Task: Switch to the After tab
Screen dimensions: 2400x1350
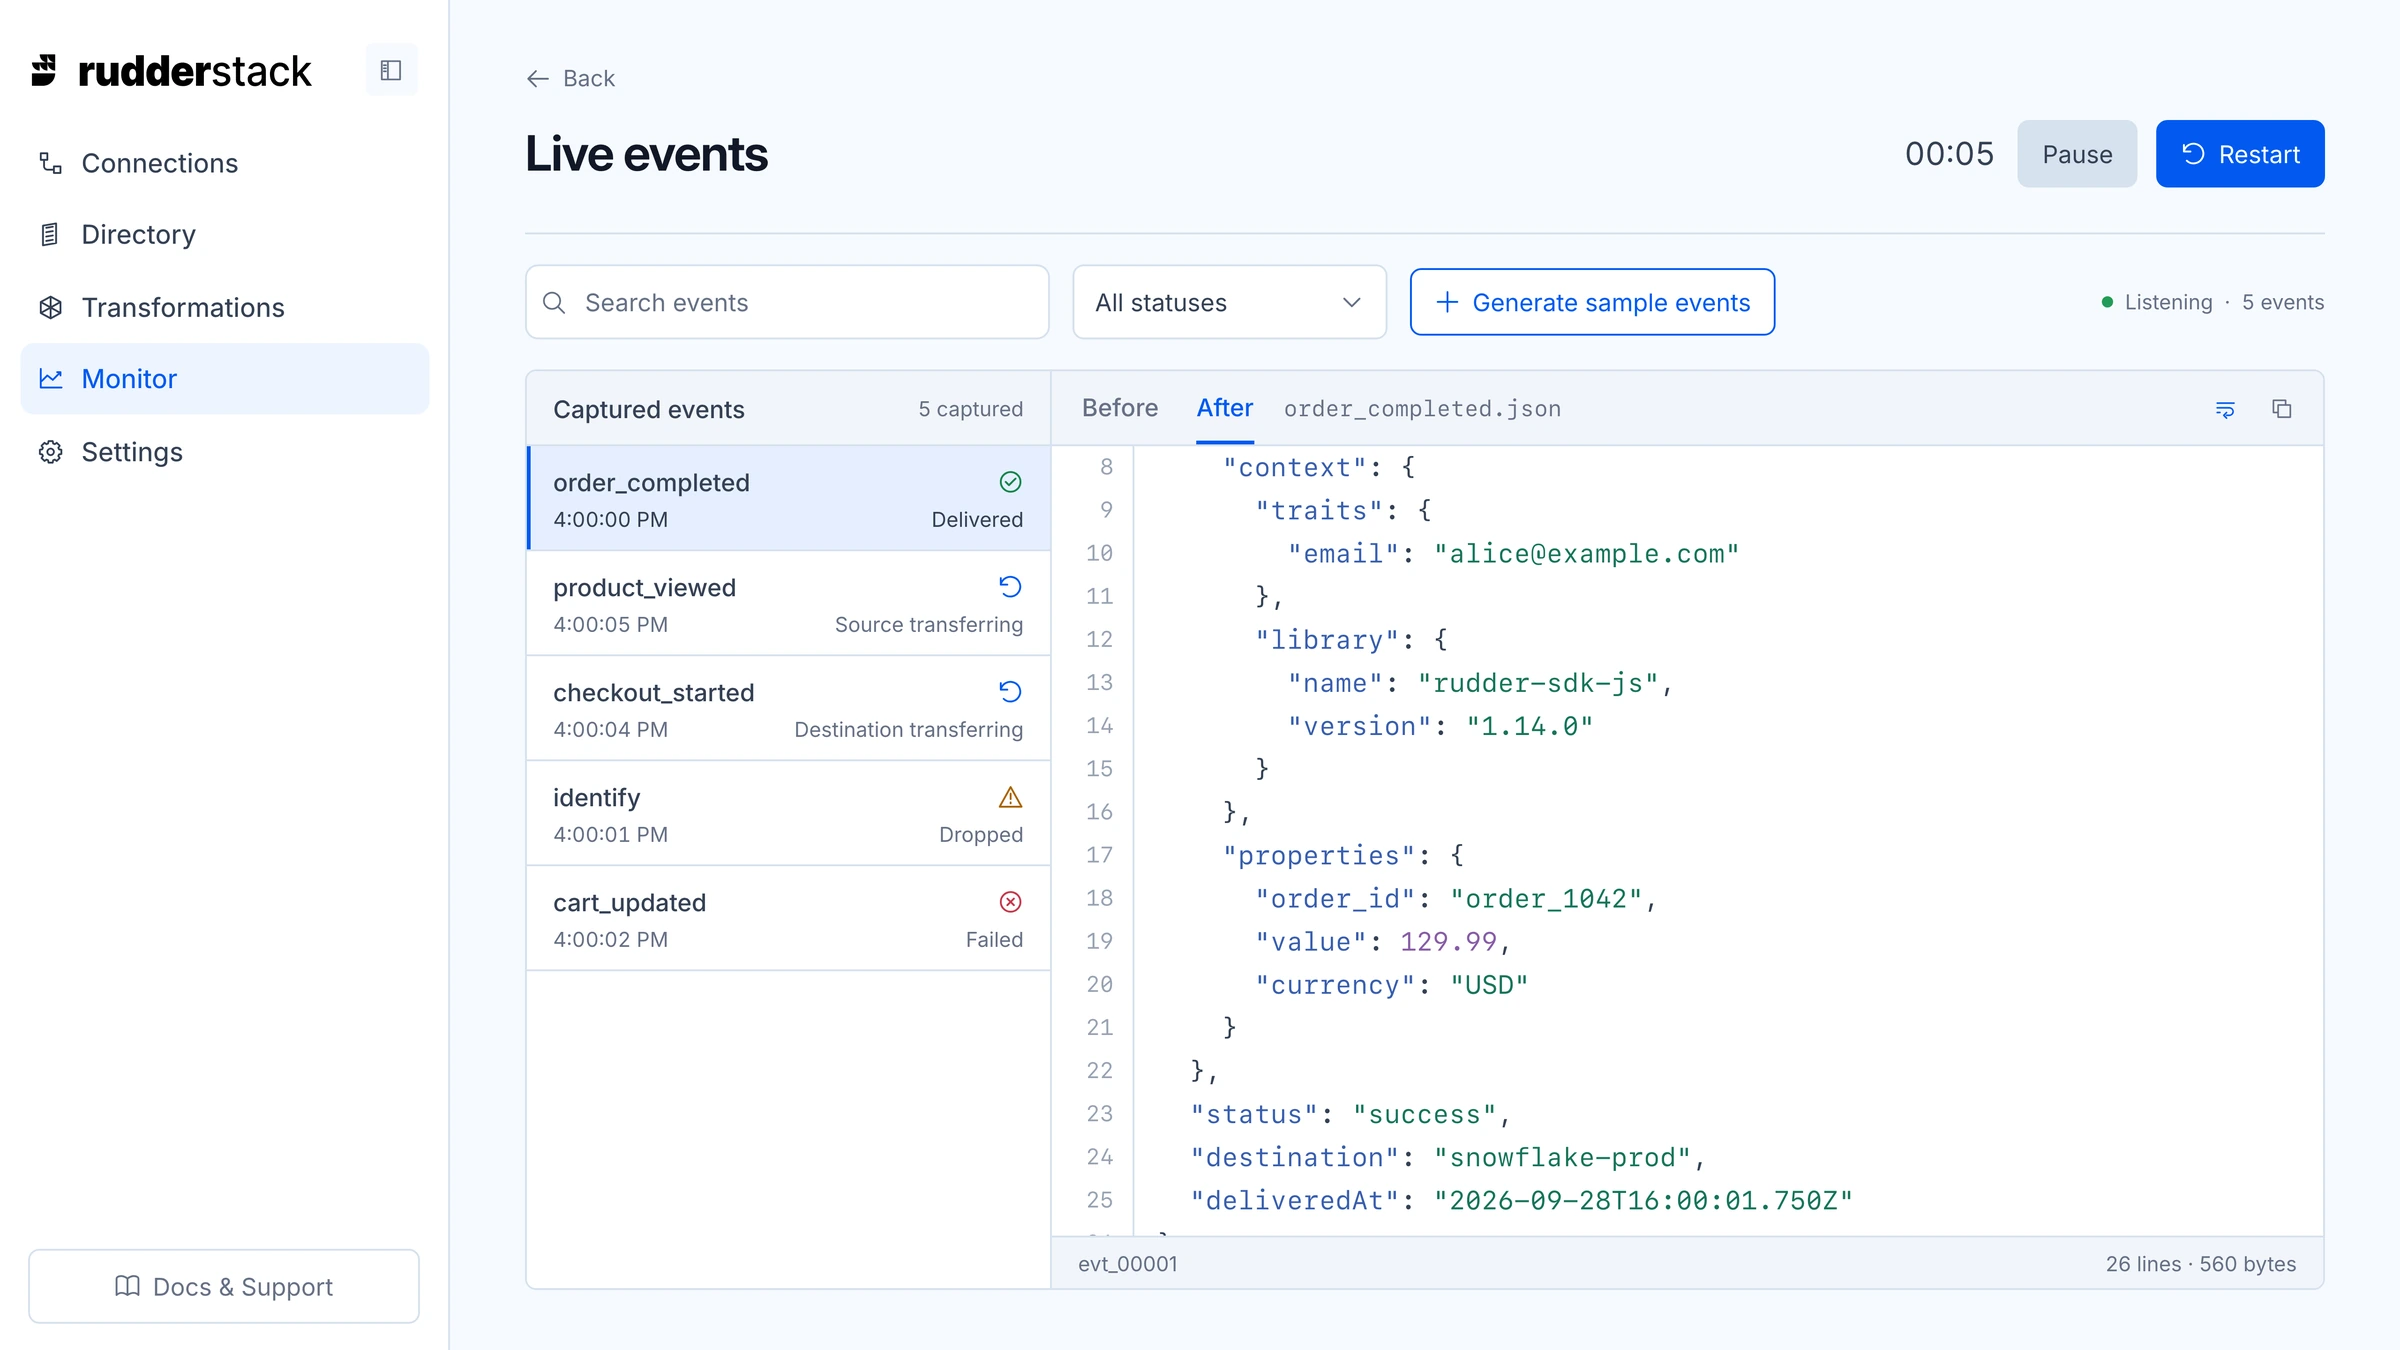Action: tap(1225, 408)
